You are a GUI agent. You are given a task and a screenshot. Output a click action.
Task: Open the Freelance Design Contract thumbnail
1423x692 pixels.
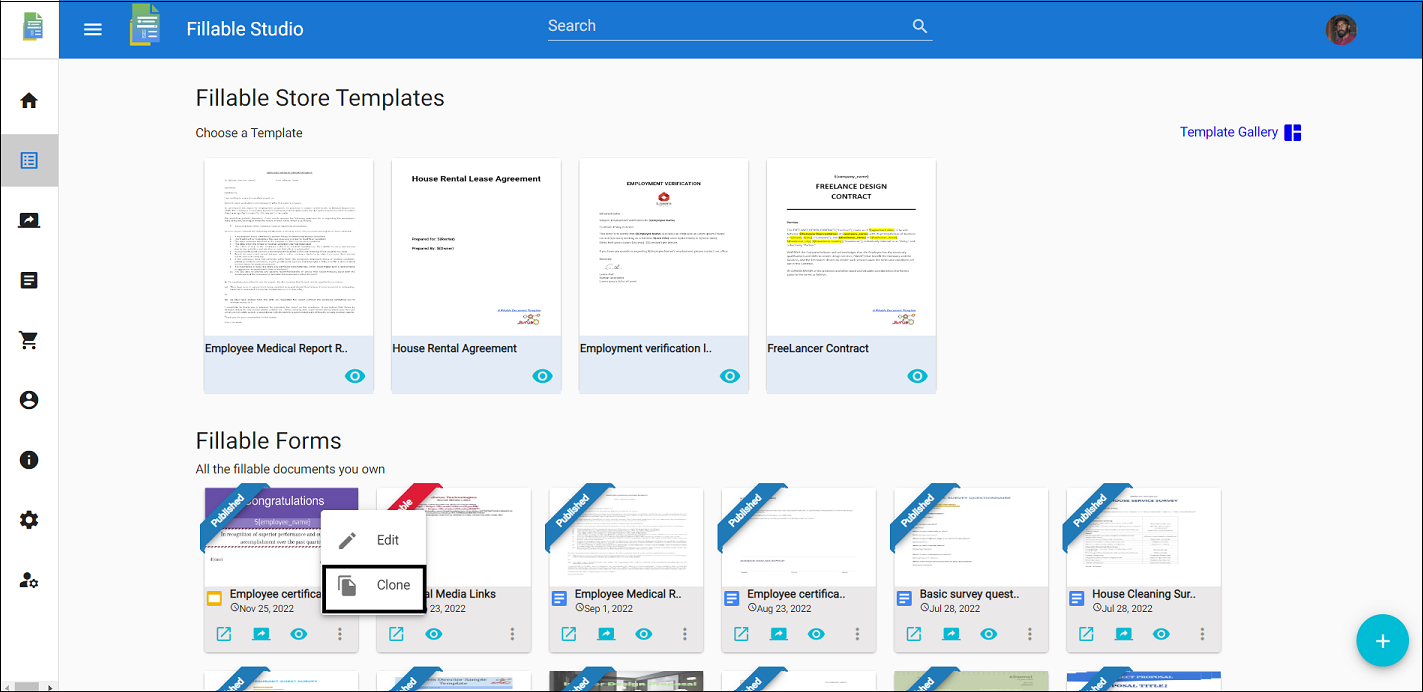tap(851, 247)
